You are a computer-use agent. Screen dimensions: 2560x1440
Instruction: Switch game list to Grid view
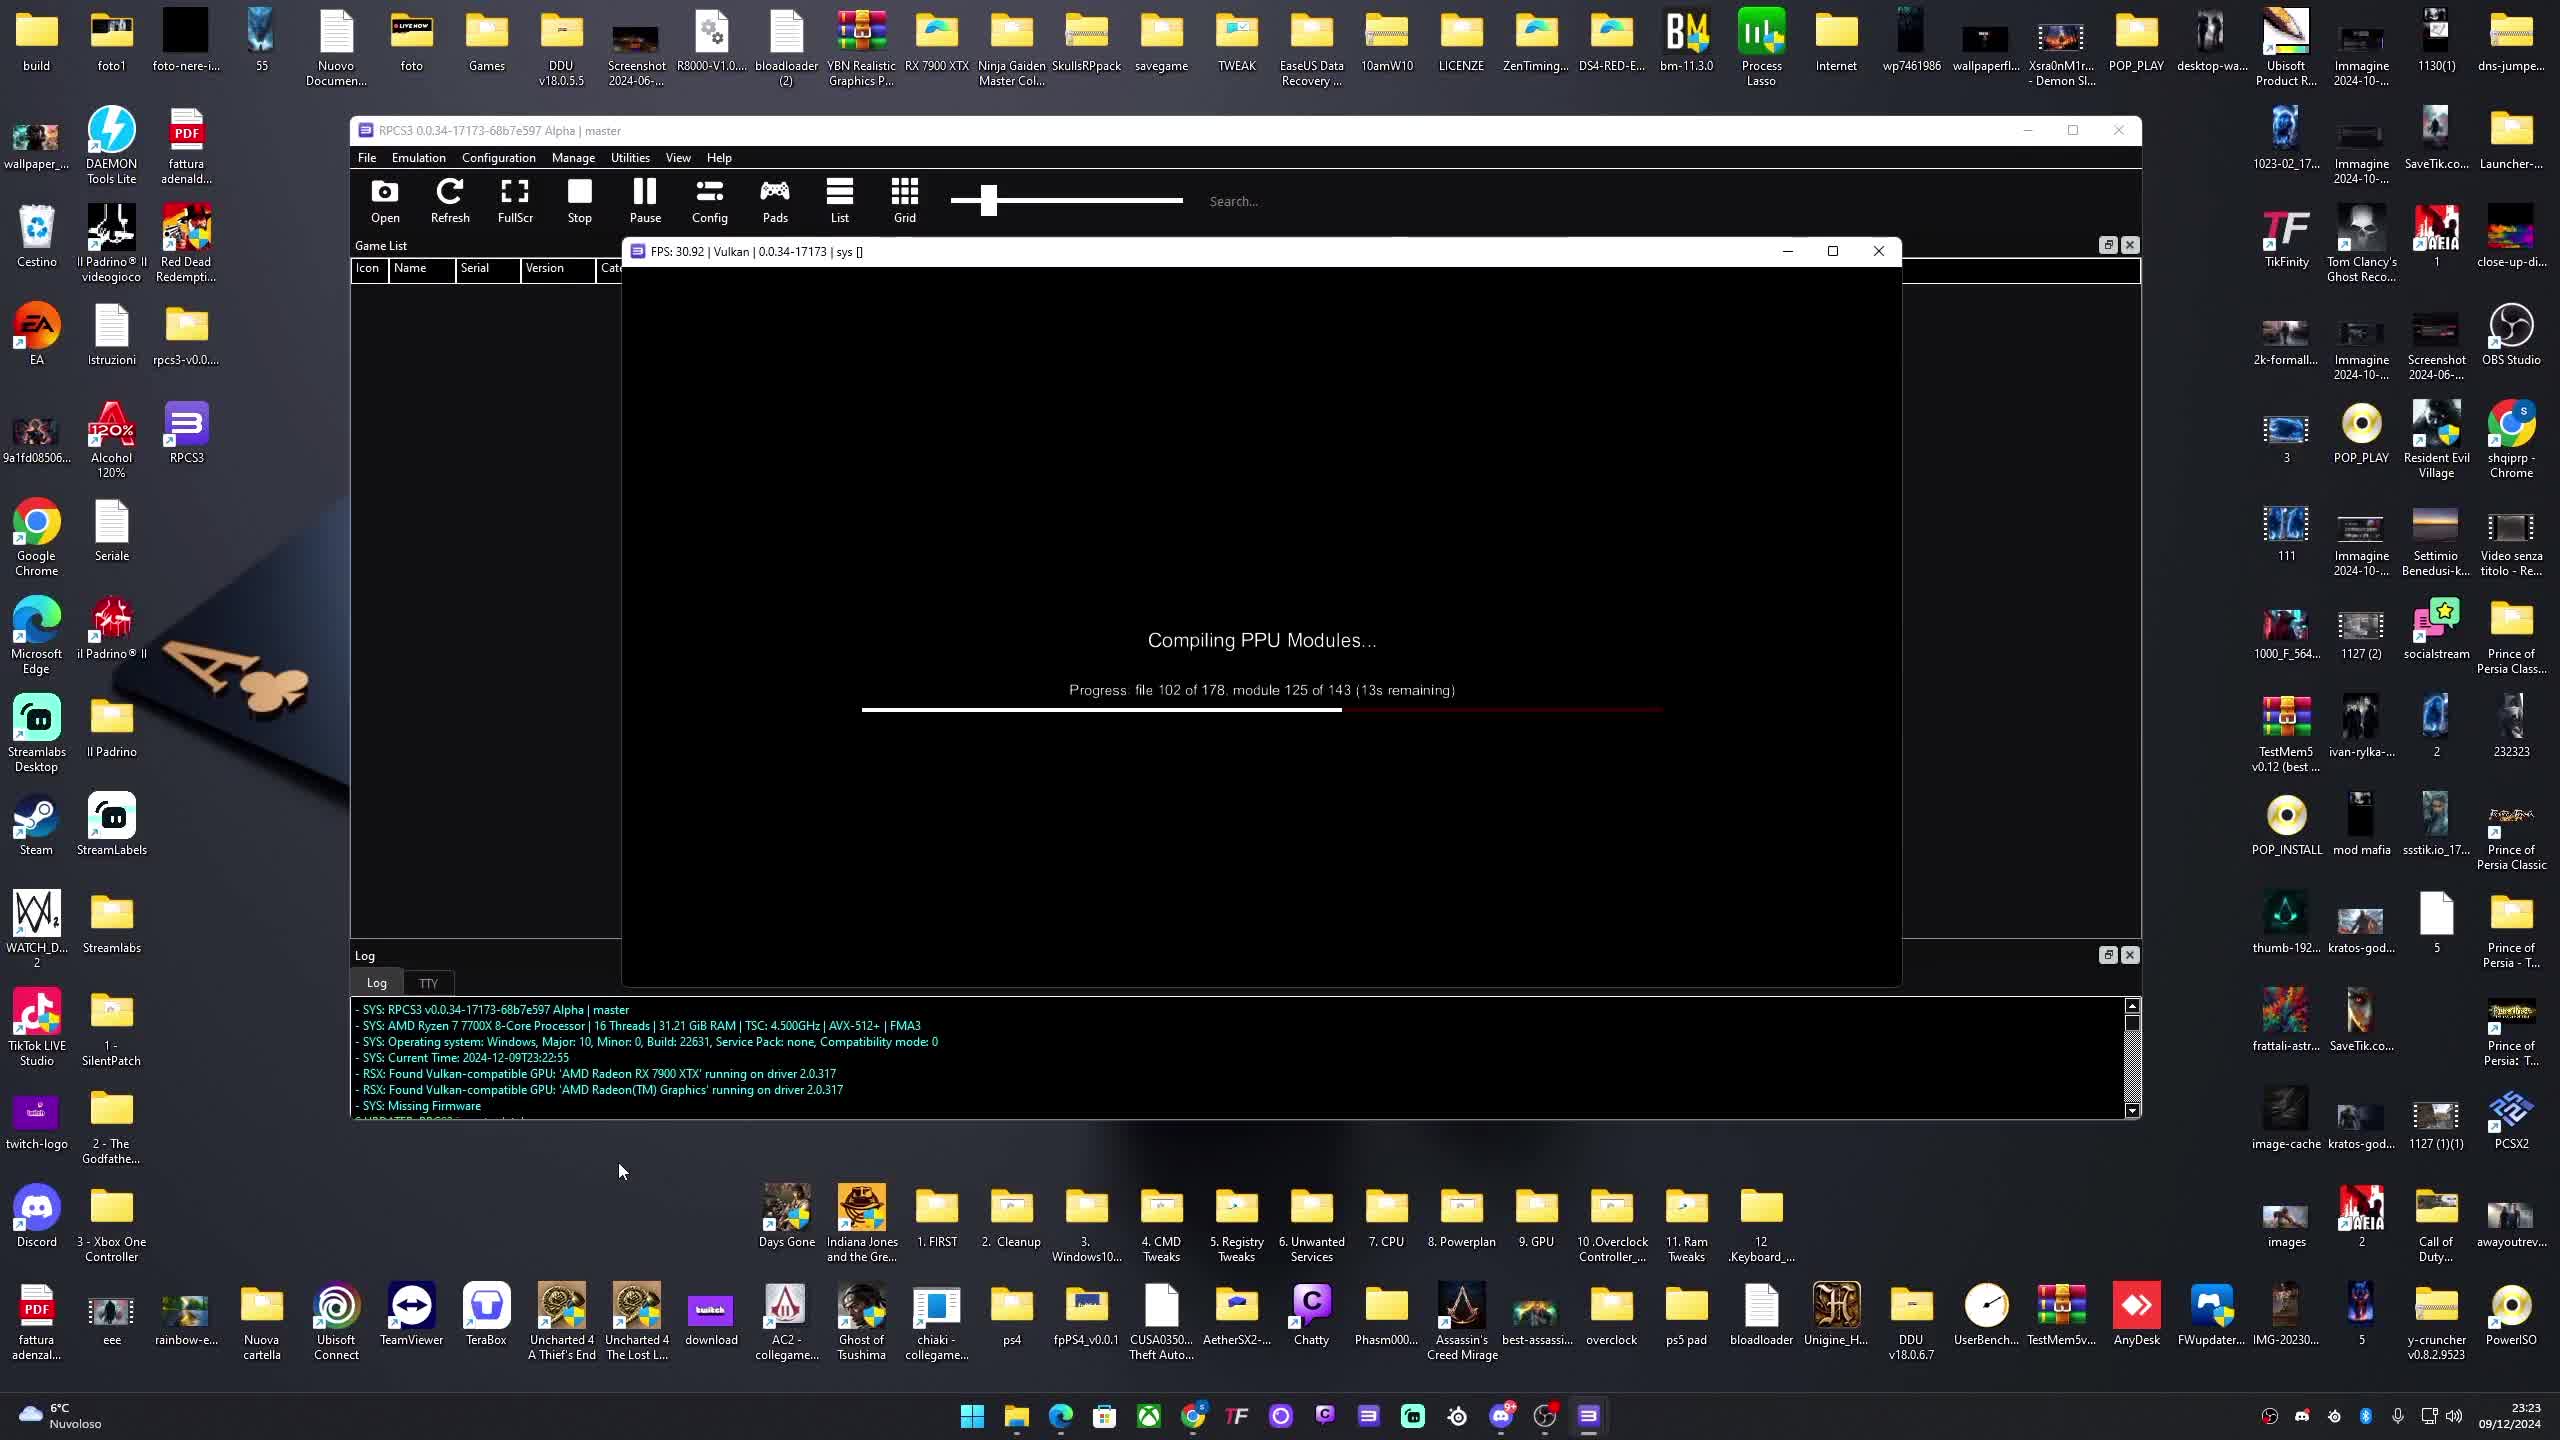pyautogui.click(x=905, y=201)
